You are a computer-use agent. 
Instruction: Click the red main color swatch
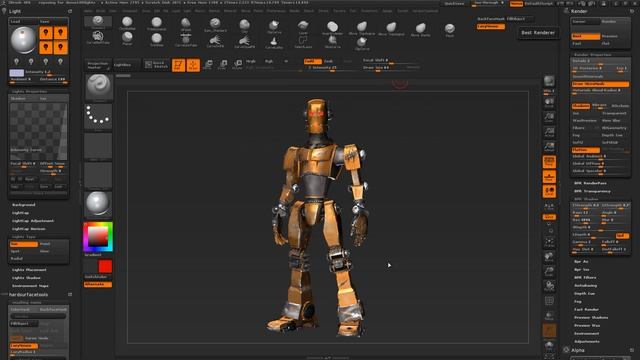(105, 267)
